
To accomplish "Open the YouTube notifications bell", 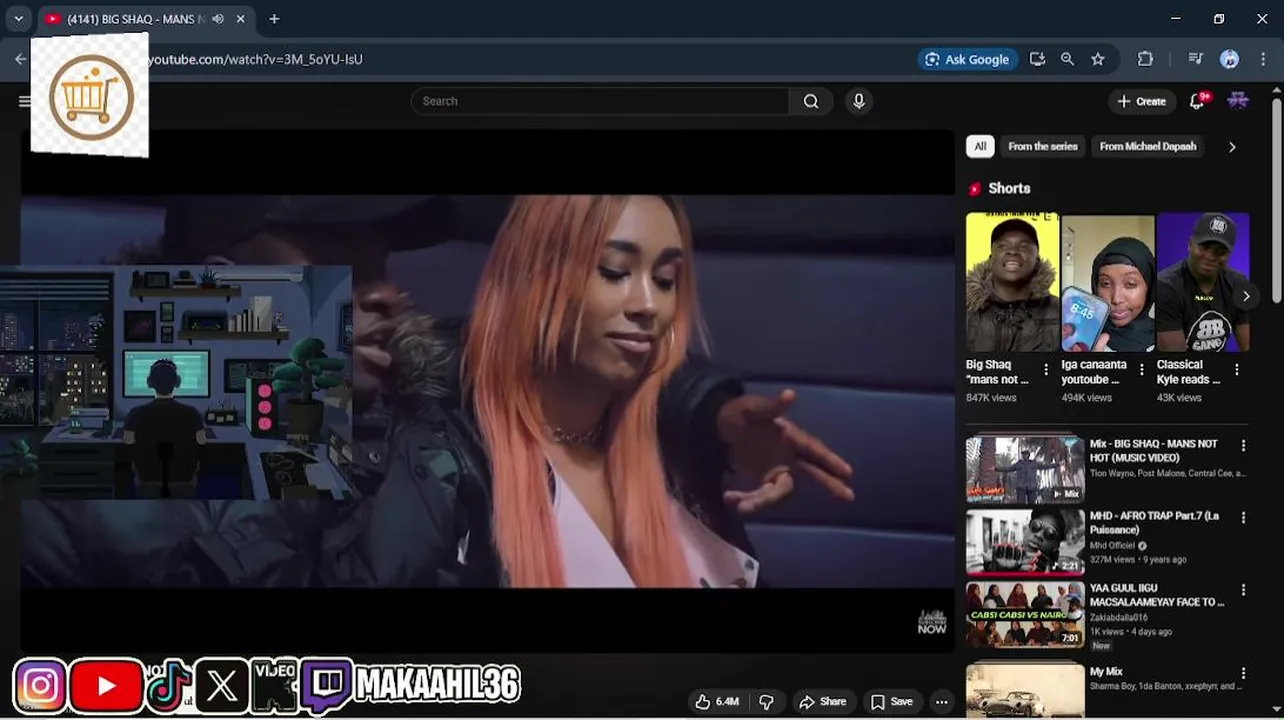I will click(1198, 101).
